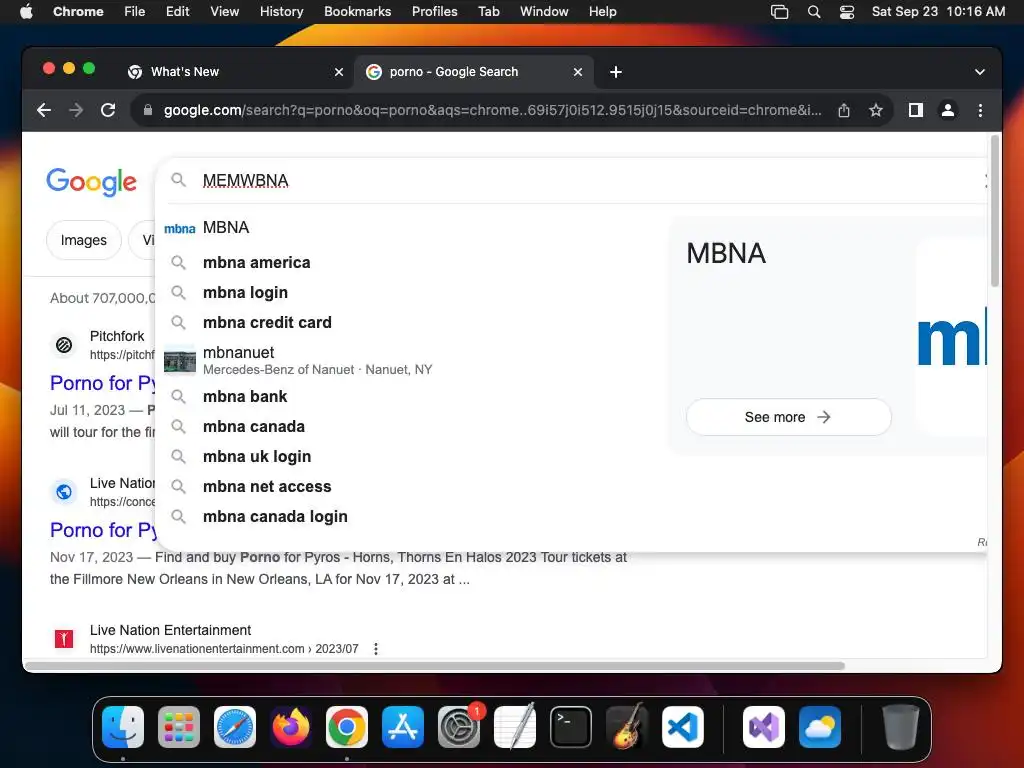This screenshot has height=768, width=1024.
Task: Click the red Live Nation Entertainment favicon
Action: coord(64,639)
